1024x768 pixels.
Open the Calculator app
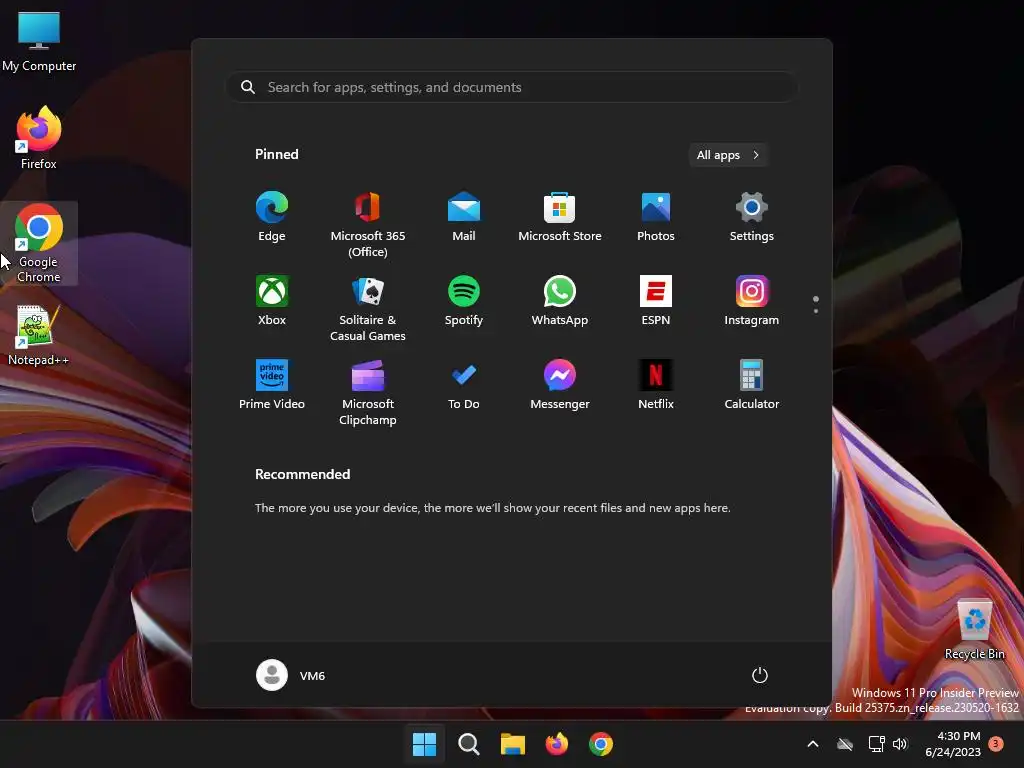(x=752, y=385)
